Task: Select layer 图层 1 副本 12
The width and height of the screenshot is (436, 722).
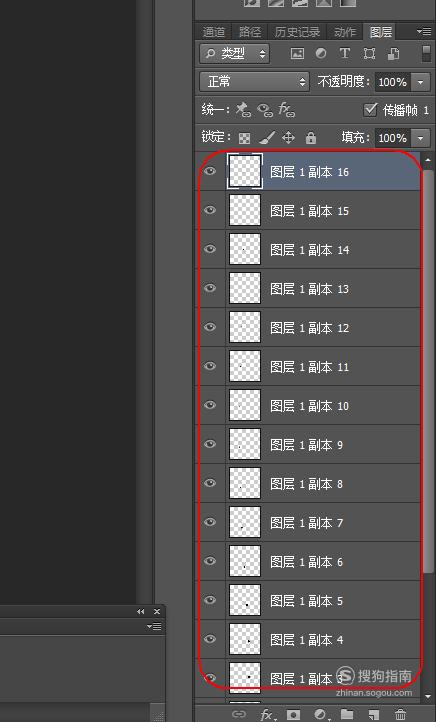Action: [x=309, y=327]
